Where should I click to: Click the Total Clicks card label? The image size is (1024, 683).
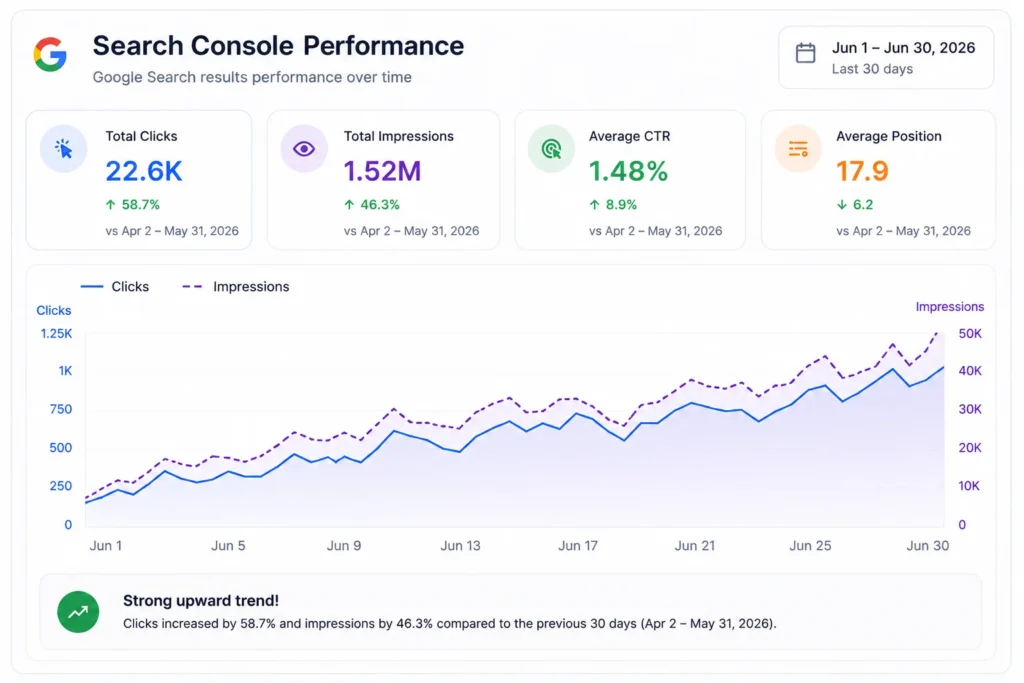tap(141, 136)
